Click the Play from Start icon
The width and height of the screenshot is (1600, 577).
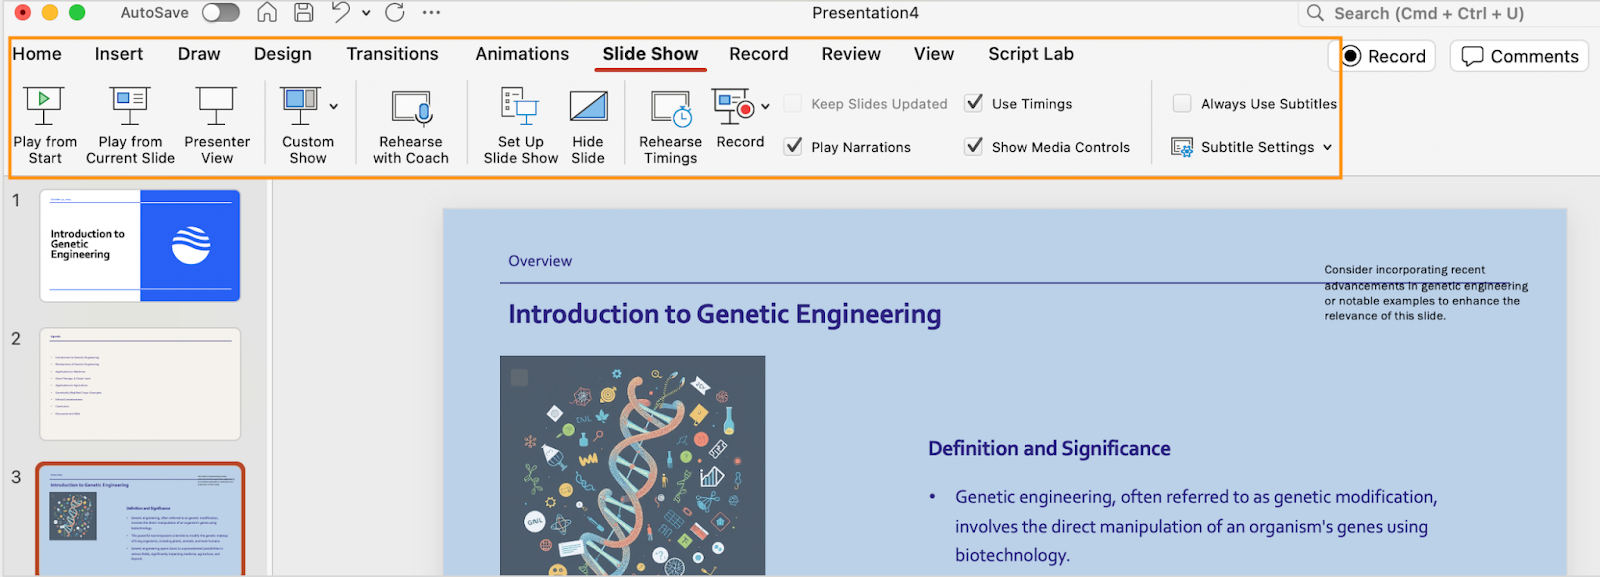pos(44,105)
